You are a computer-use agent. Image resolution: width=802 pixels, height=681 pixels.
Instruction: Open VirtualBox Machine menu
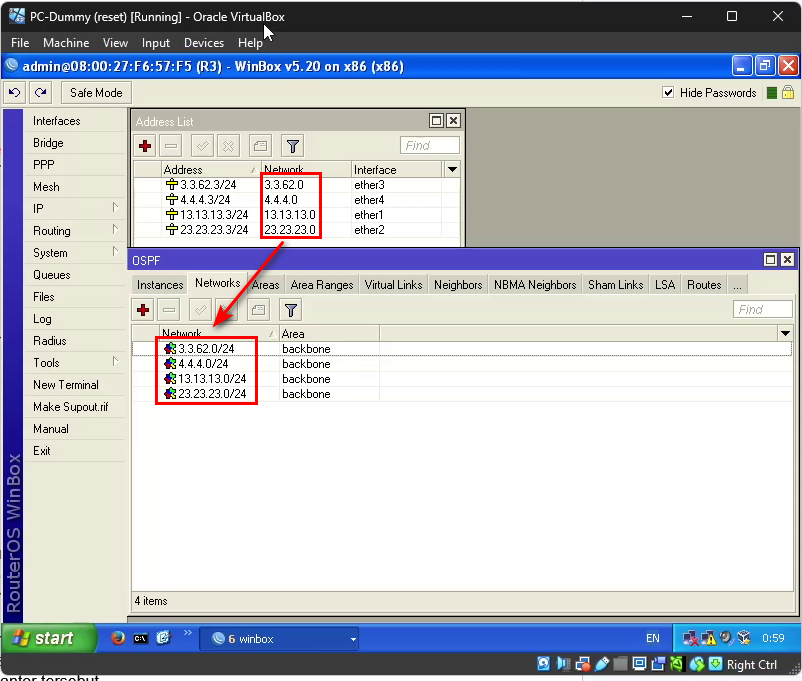66,42
